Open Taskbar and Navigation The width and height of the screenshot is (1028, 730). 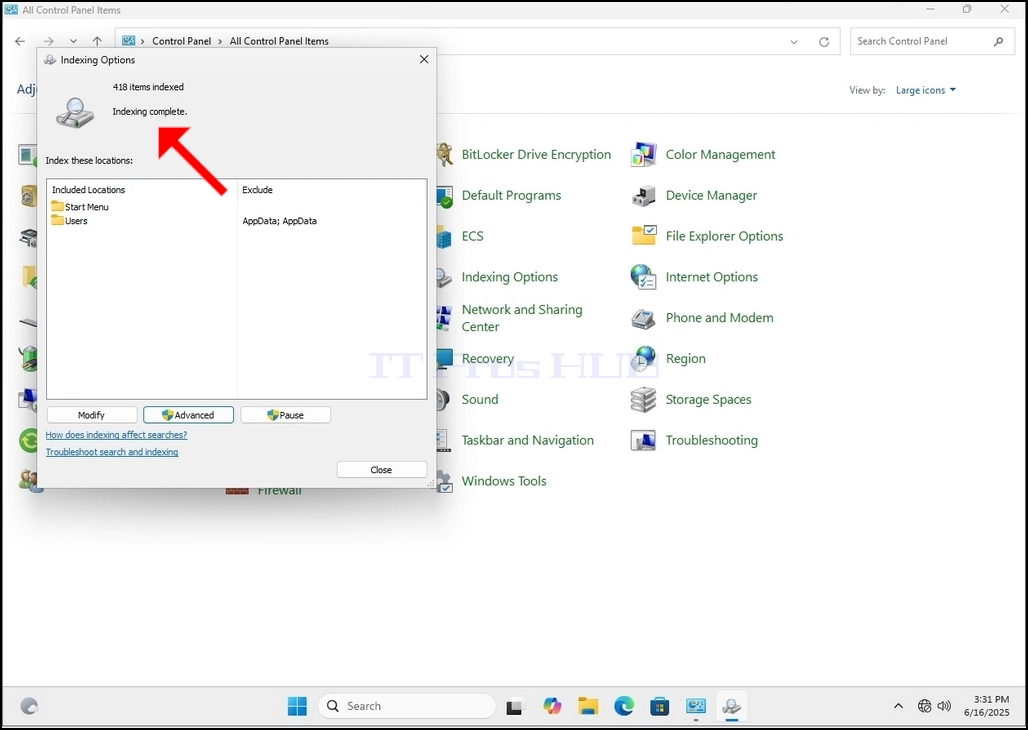(527, 440)
